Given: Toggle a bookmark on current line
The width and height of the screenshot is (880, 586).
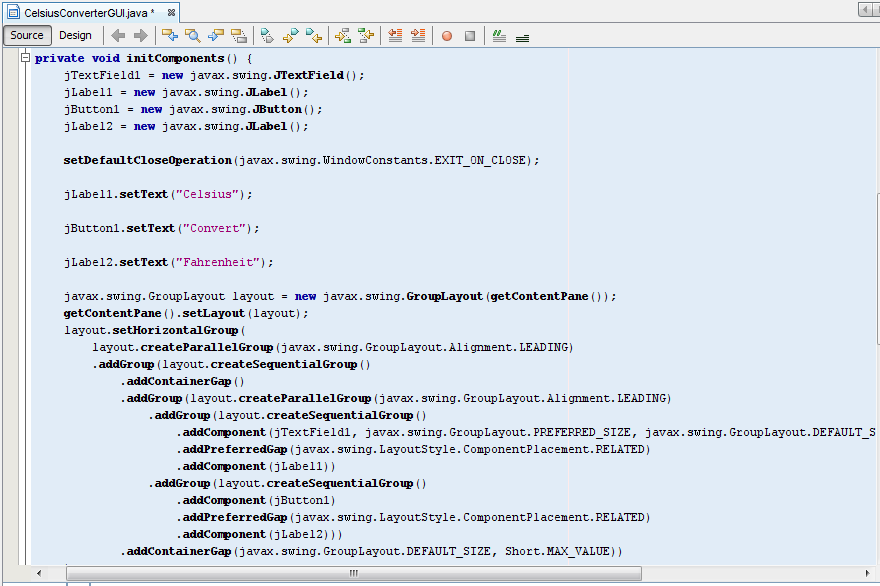Looking at the screenshot, I should coord(265,36).
